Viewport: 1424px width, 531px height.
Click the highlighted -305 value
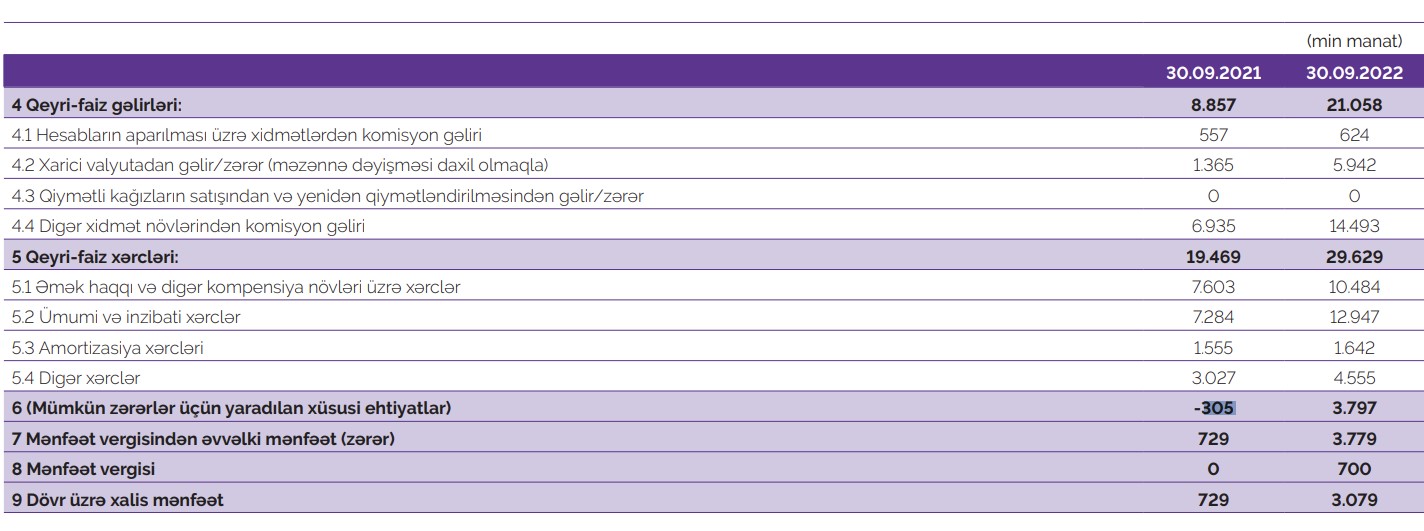pyautogui.click(x=1216, y=408)
